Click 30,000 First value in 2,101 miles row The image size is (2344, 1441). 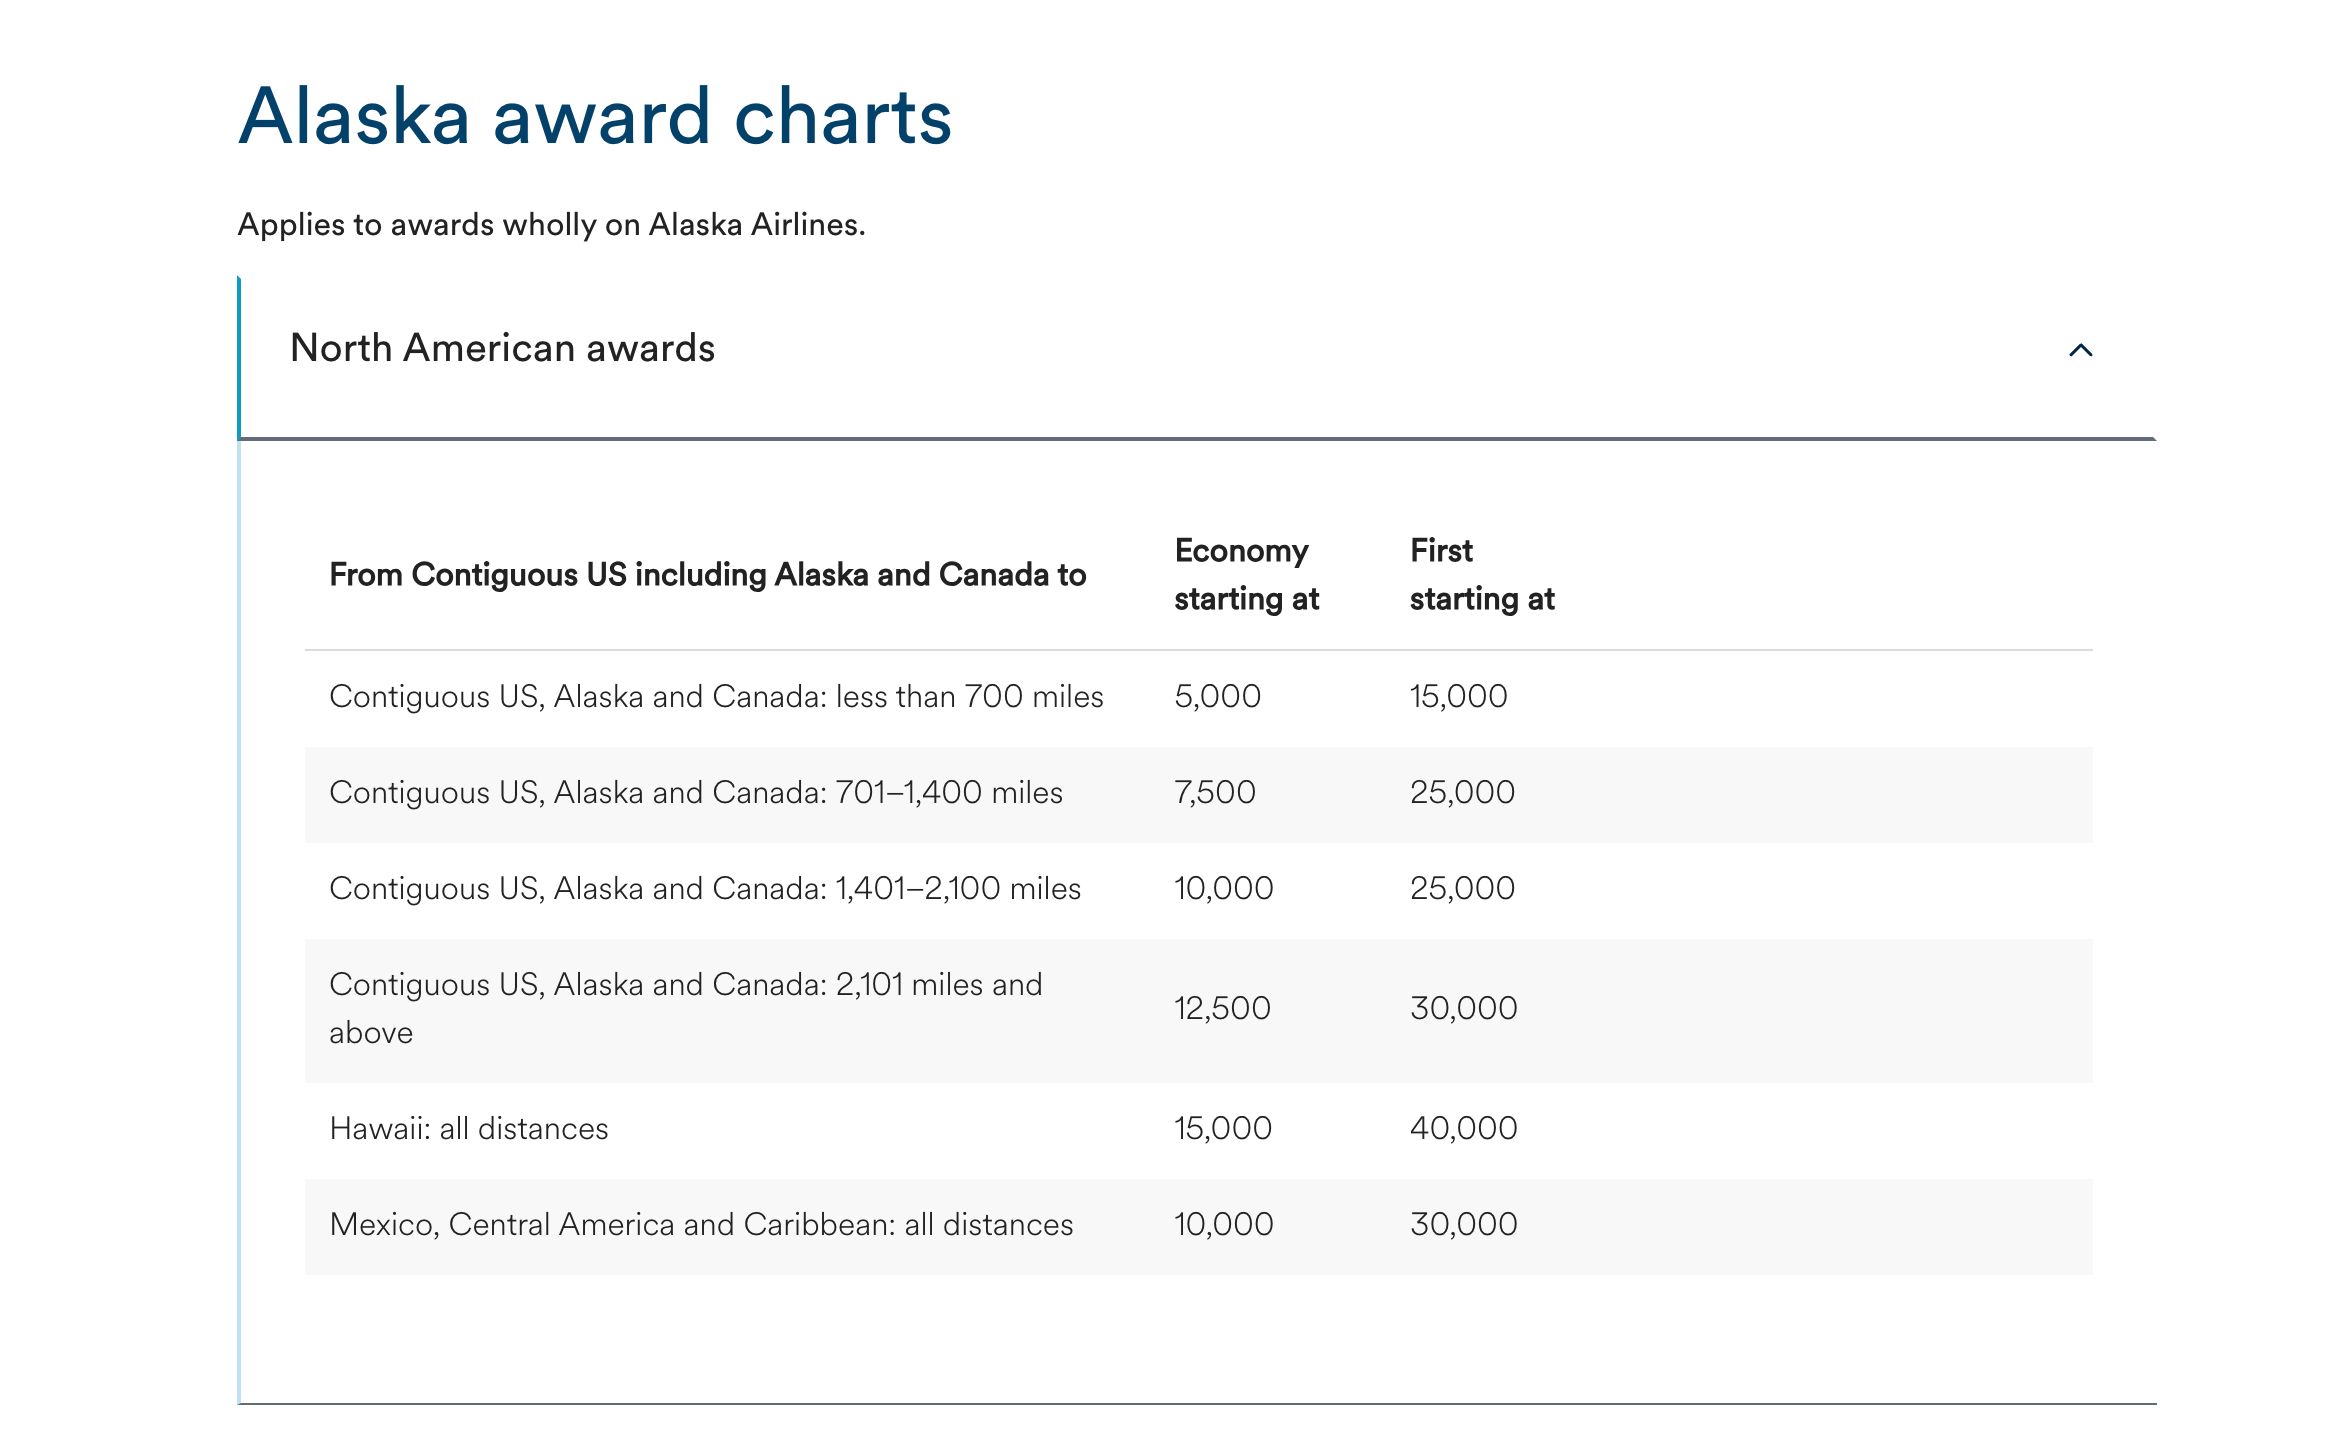[x=1464, y=1008]
